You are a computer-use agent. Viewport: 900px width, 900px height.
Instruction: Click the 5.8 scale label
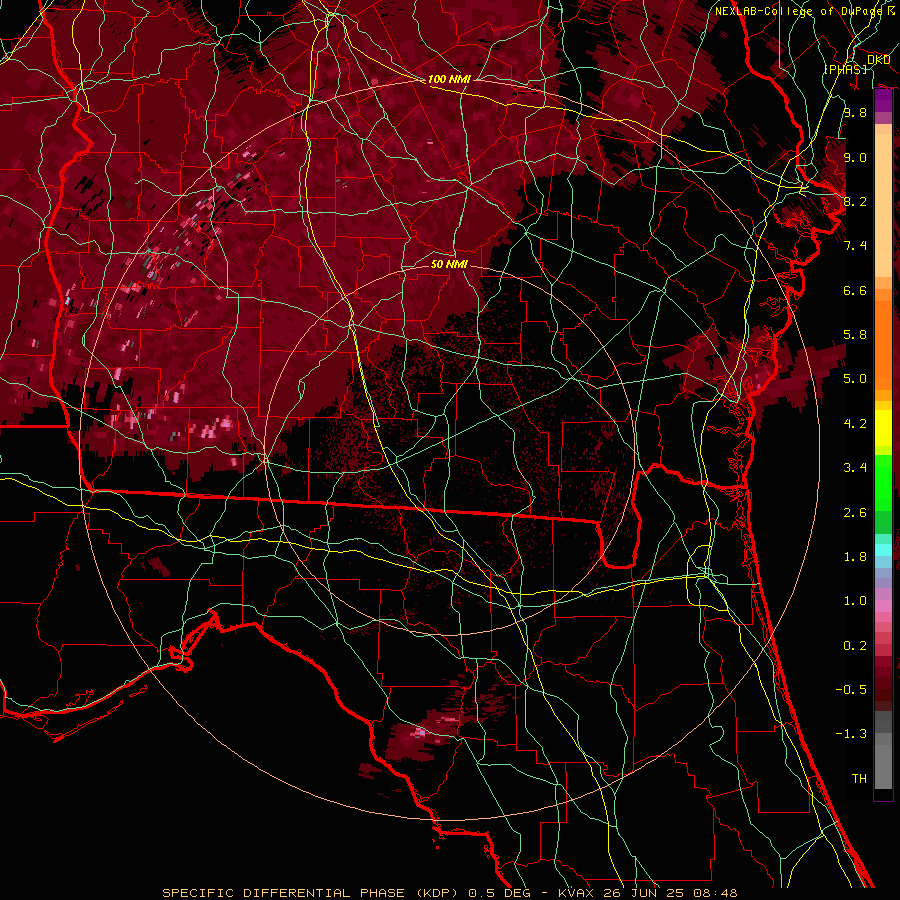(x=855, y=335)
